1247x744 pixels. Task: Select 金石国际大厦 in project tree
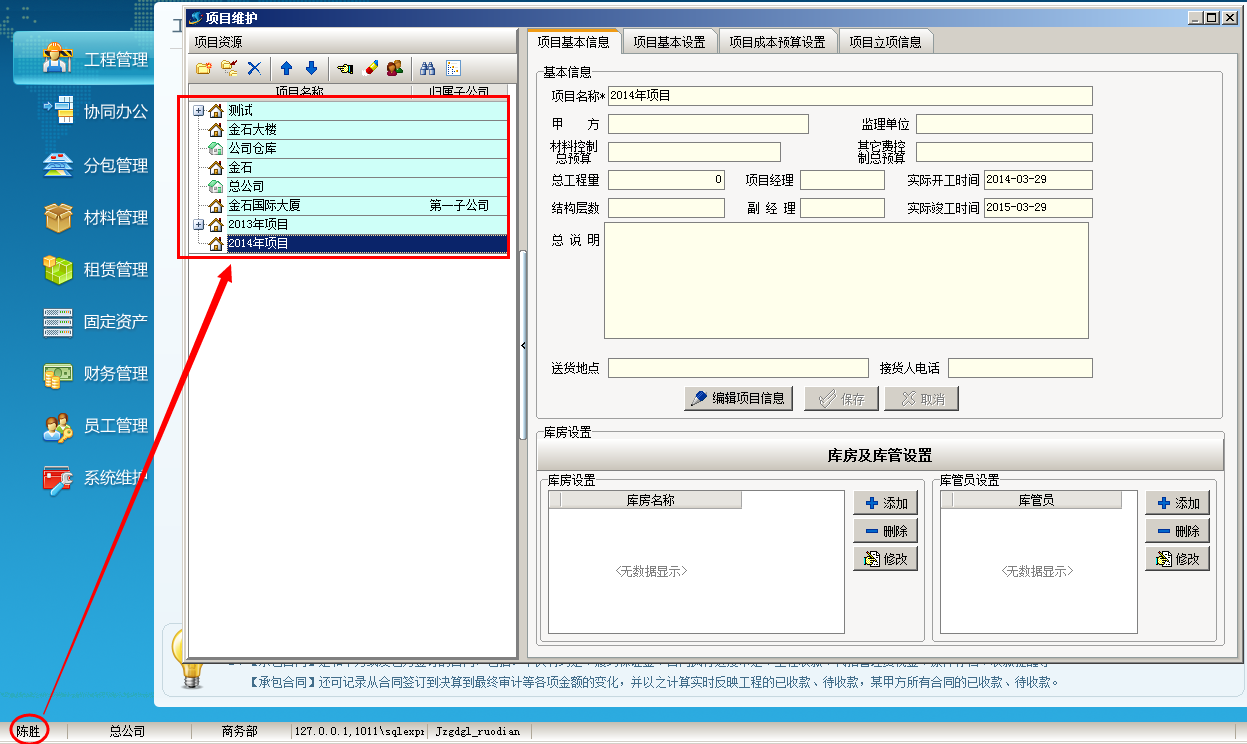point(264,205)
